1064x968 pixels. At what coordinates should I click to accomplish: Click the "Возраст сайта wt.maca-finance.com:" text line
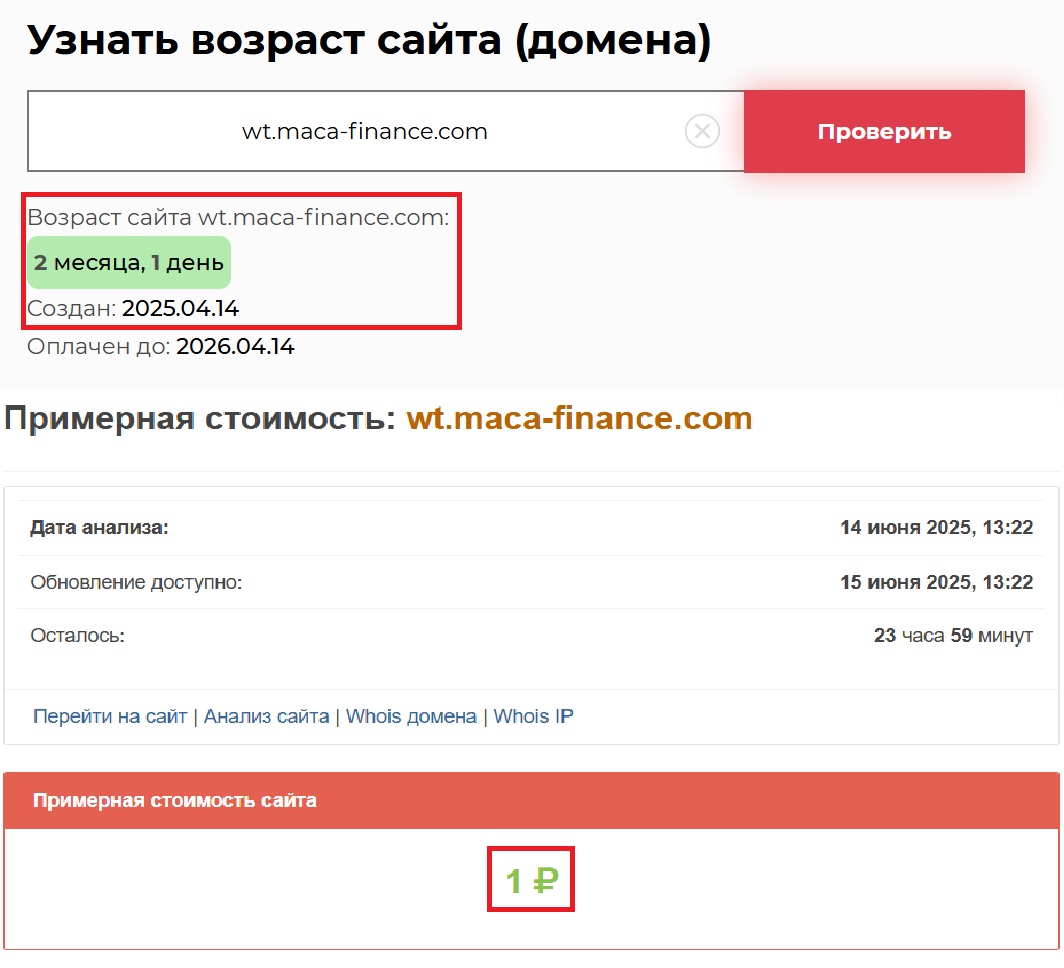pos(238,218)
